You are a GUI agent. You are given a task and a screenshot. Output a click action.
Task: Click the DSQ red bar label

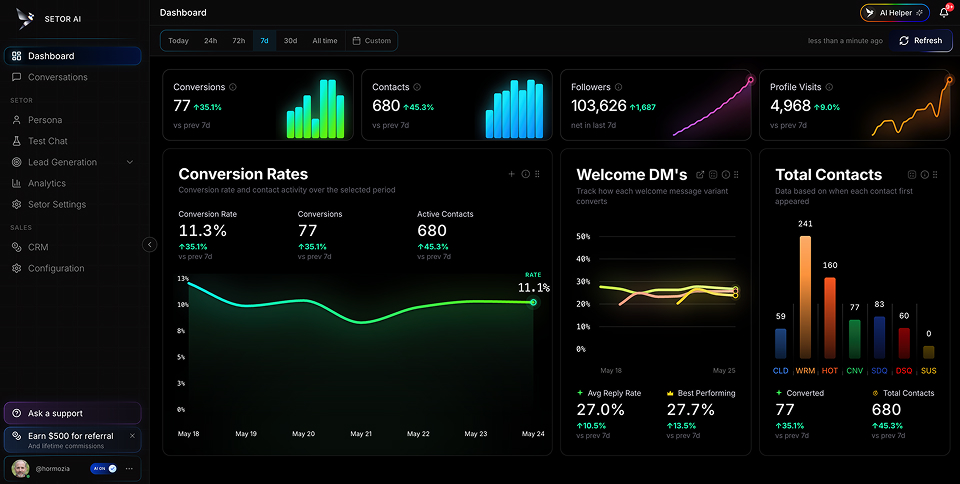pyautogui.click(x=904, y=371)
